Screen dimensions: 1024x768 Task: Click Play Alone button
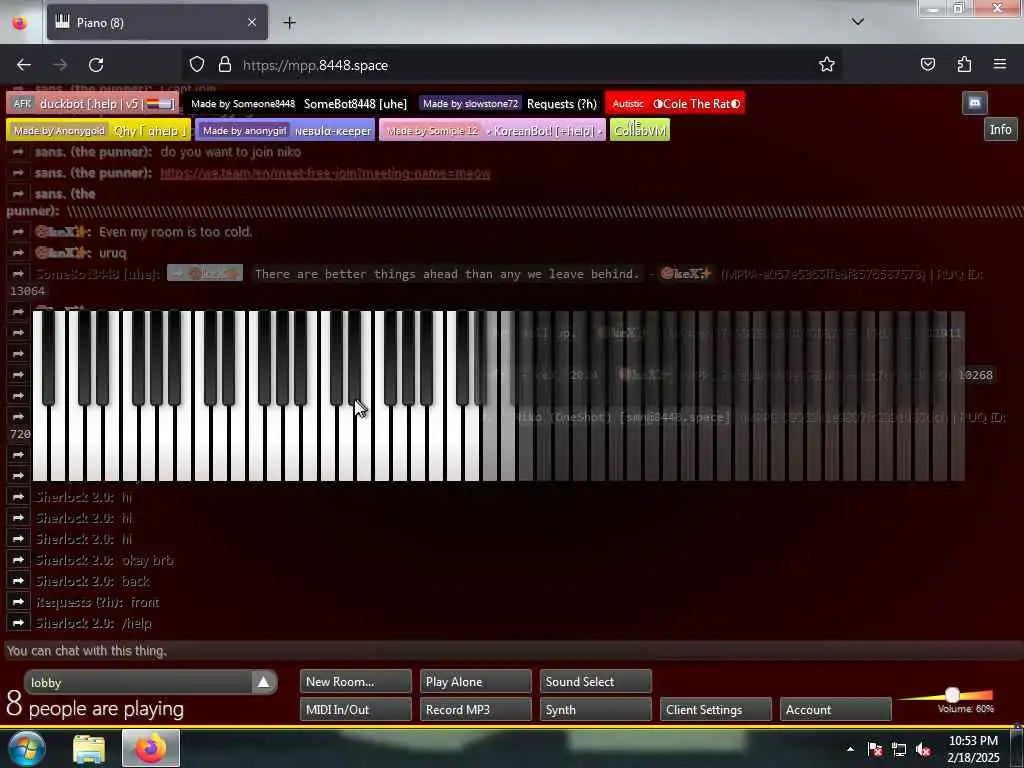pyautogui.click(x=475, y=681)
